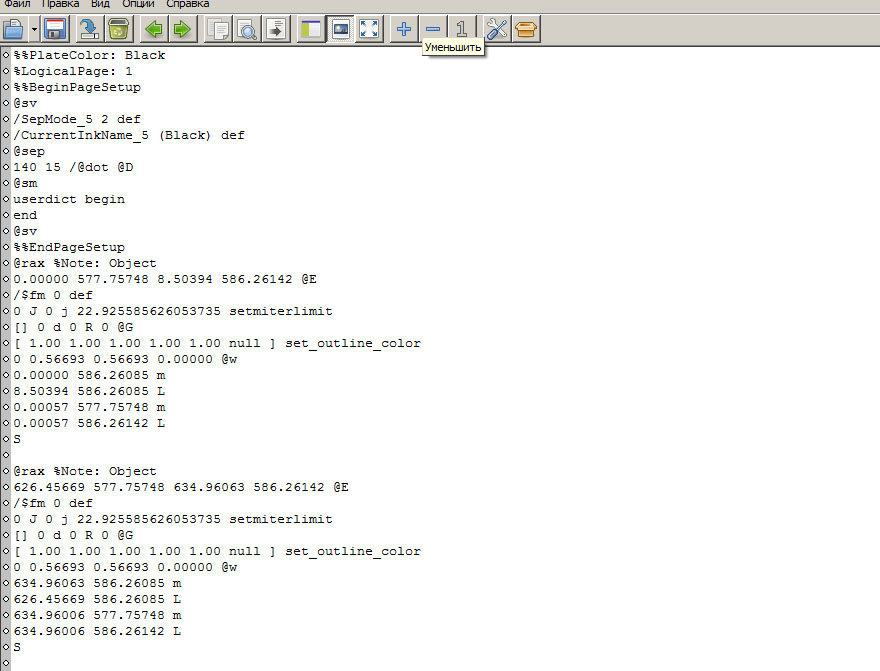Save the file with the floppy disk icon
Screen dimensions: 880x671
coord(55,29)
